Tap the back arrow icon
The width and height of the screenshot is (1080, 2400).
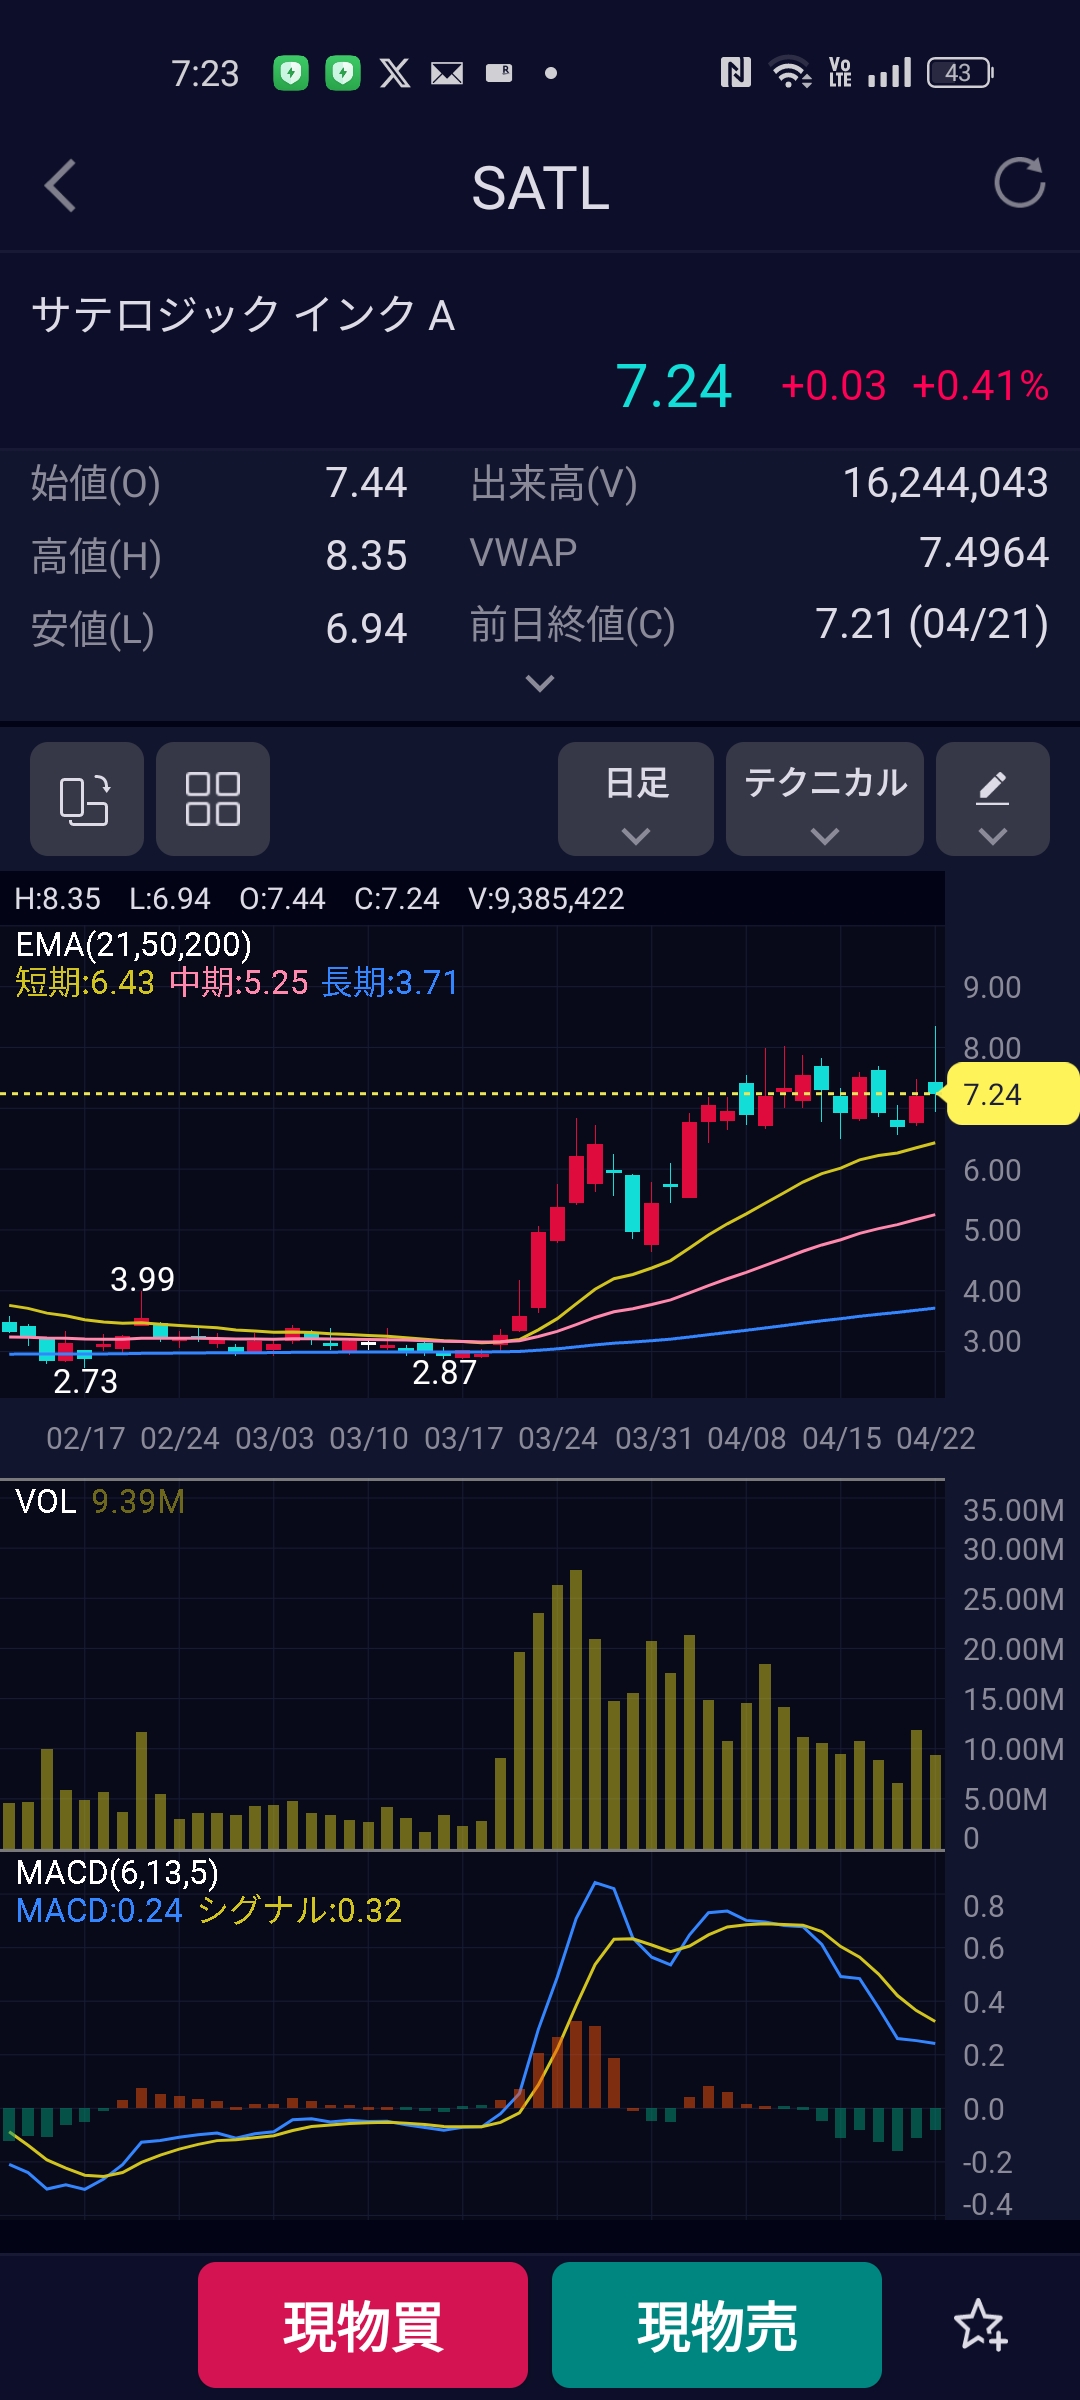[61, 186]
